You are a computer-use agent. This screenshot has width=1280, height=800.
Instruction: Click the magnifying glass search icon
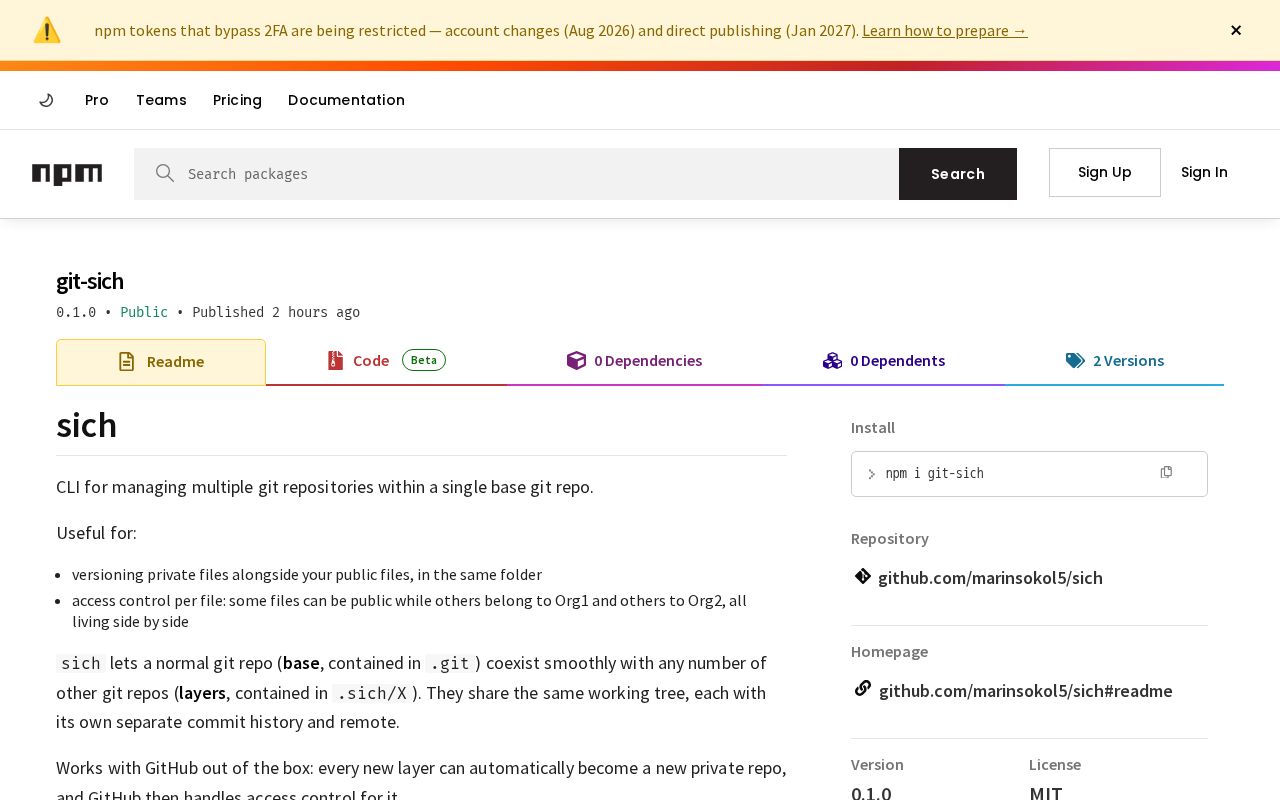pyautogui.click(x=165, y=174)
